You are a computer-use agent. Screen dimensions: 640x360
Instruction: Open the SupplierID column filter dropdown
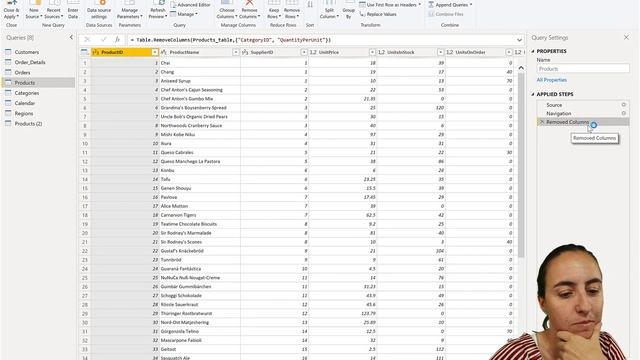[304, 52]
